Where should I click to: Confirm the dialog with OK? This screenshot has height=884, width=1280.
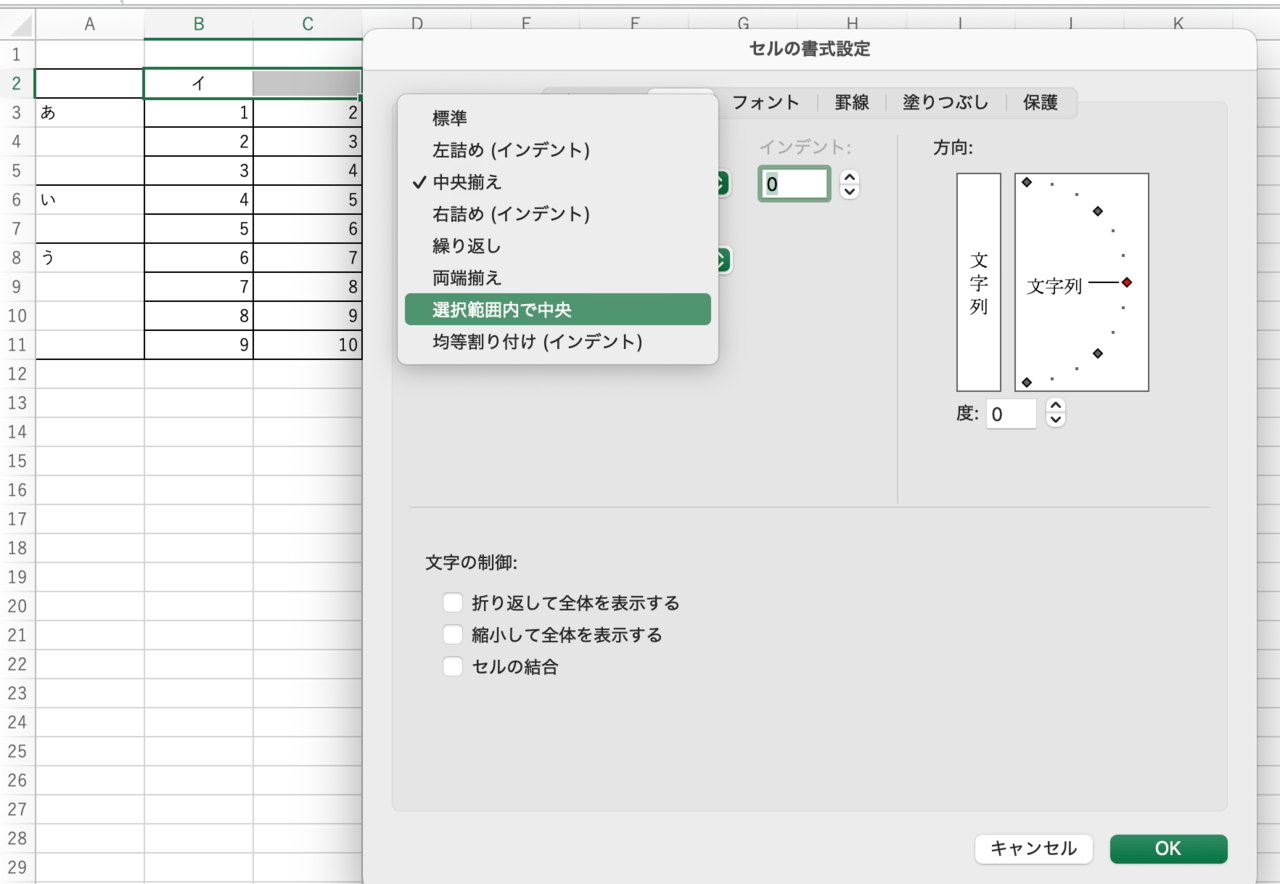coord(1168,848)
